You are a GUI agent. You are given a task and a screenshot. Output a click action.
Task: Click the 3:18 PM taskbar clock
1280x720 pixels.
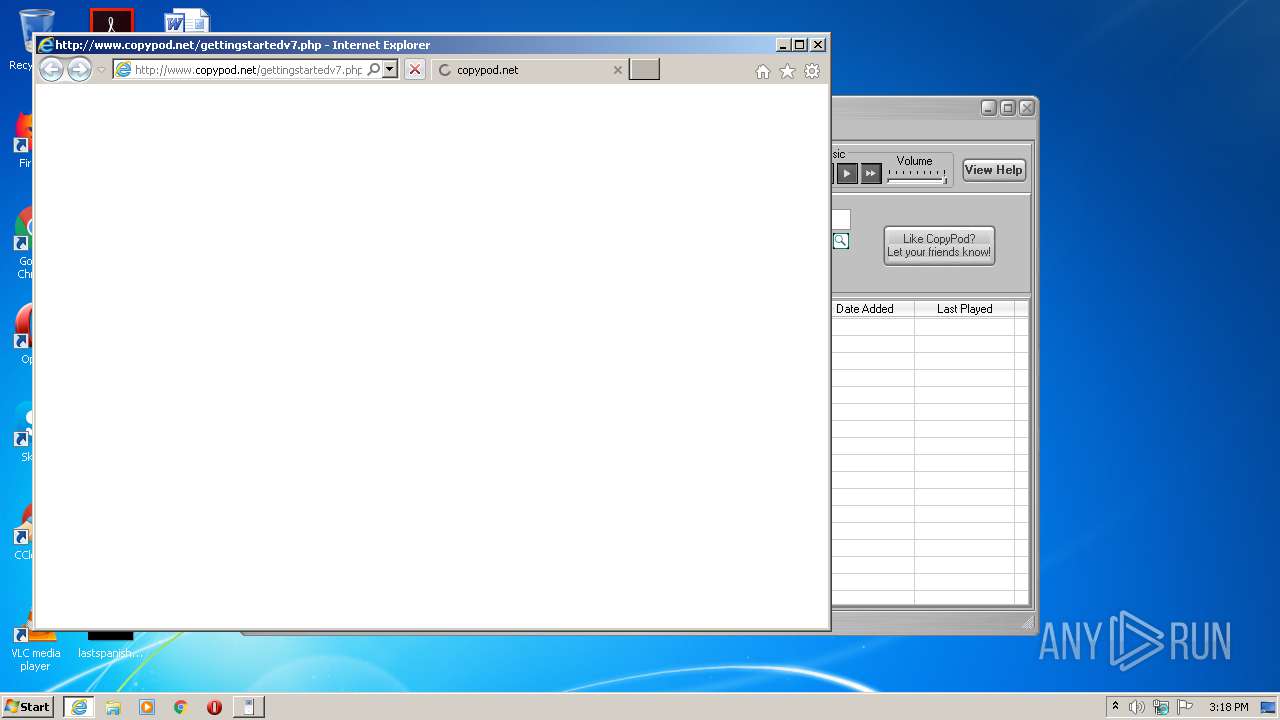click(x=1228, y=707)
